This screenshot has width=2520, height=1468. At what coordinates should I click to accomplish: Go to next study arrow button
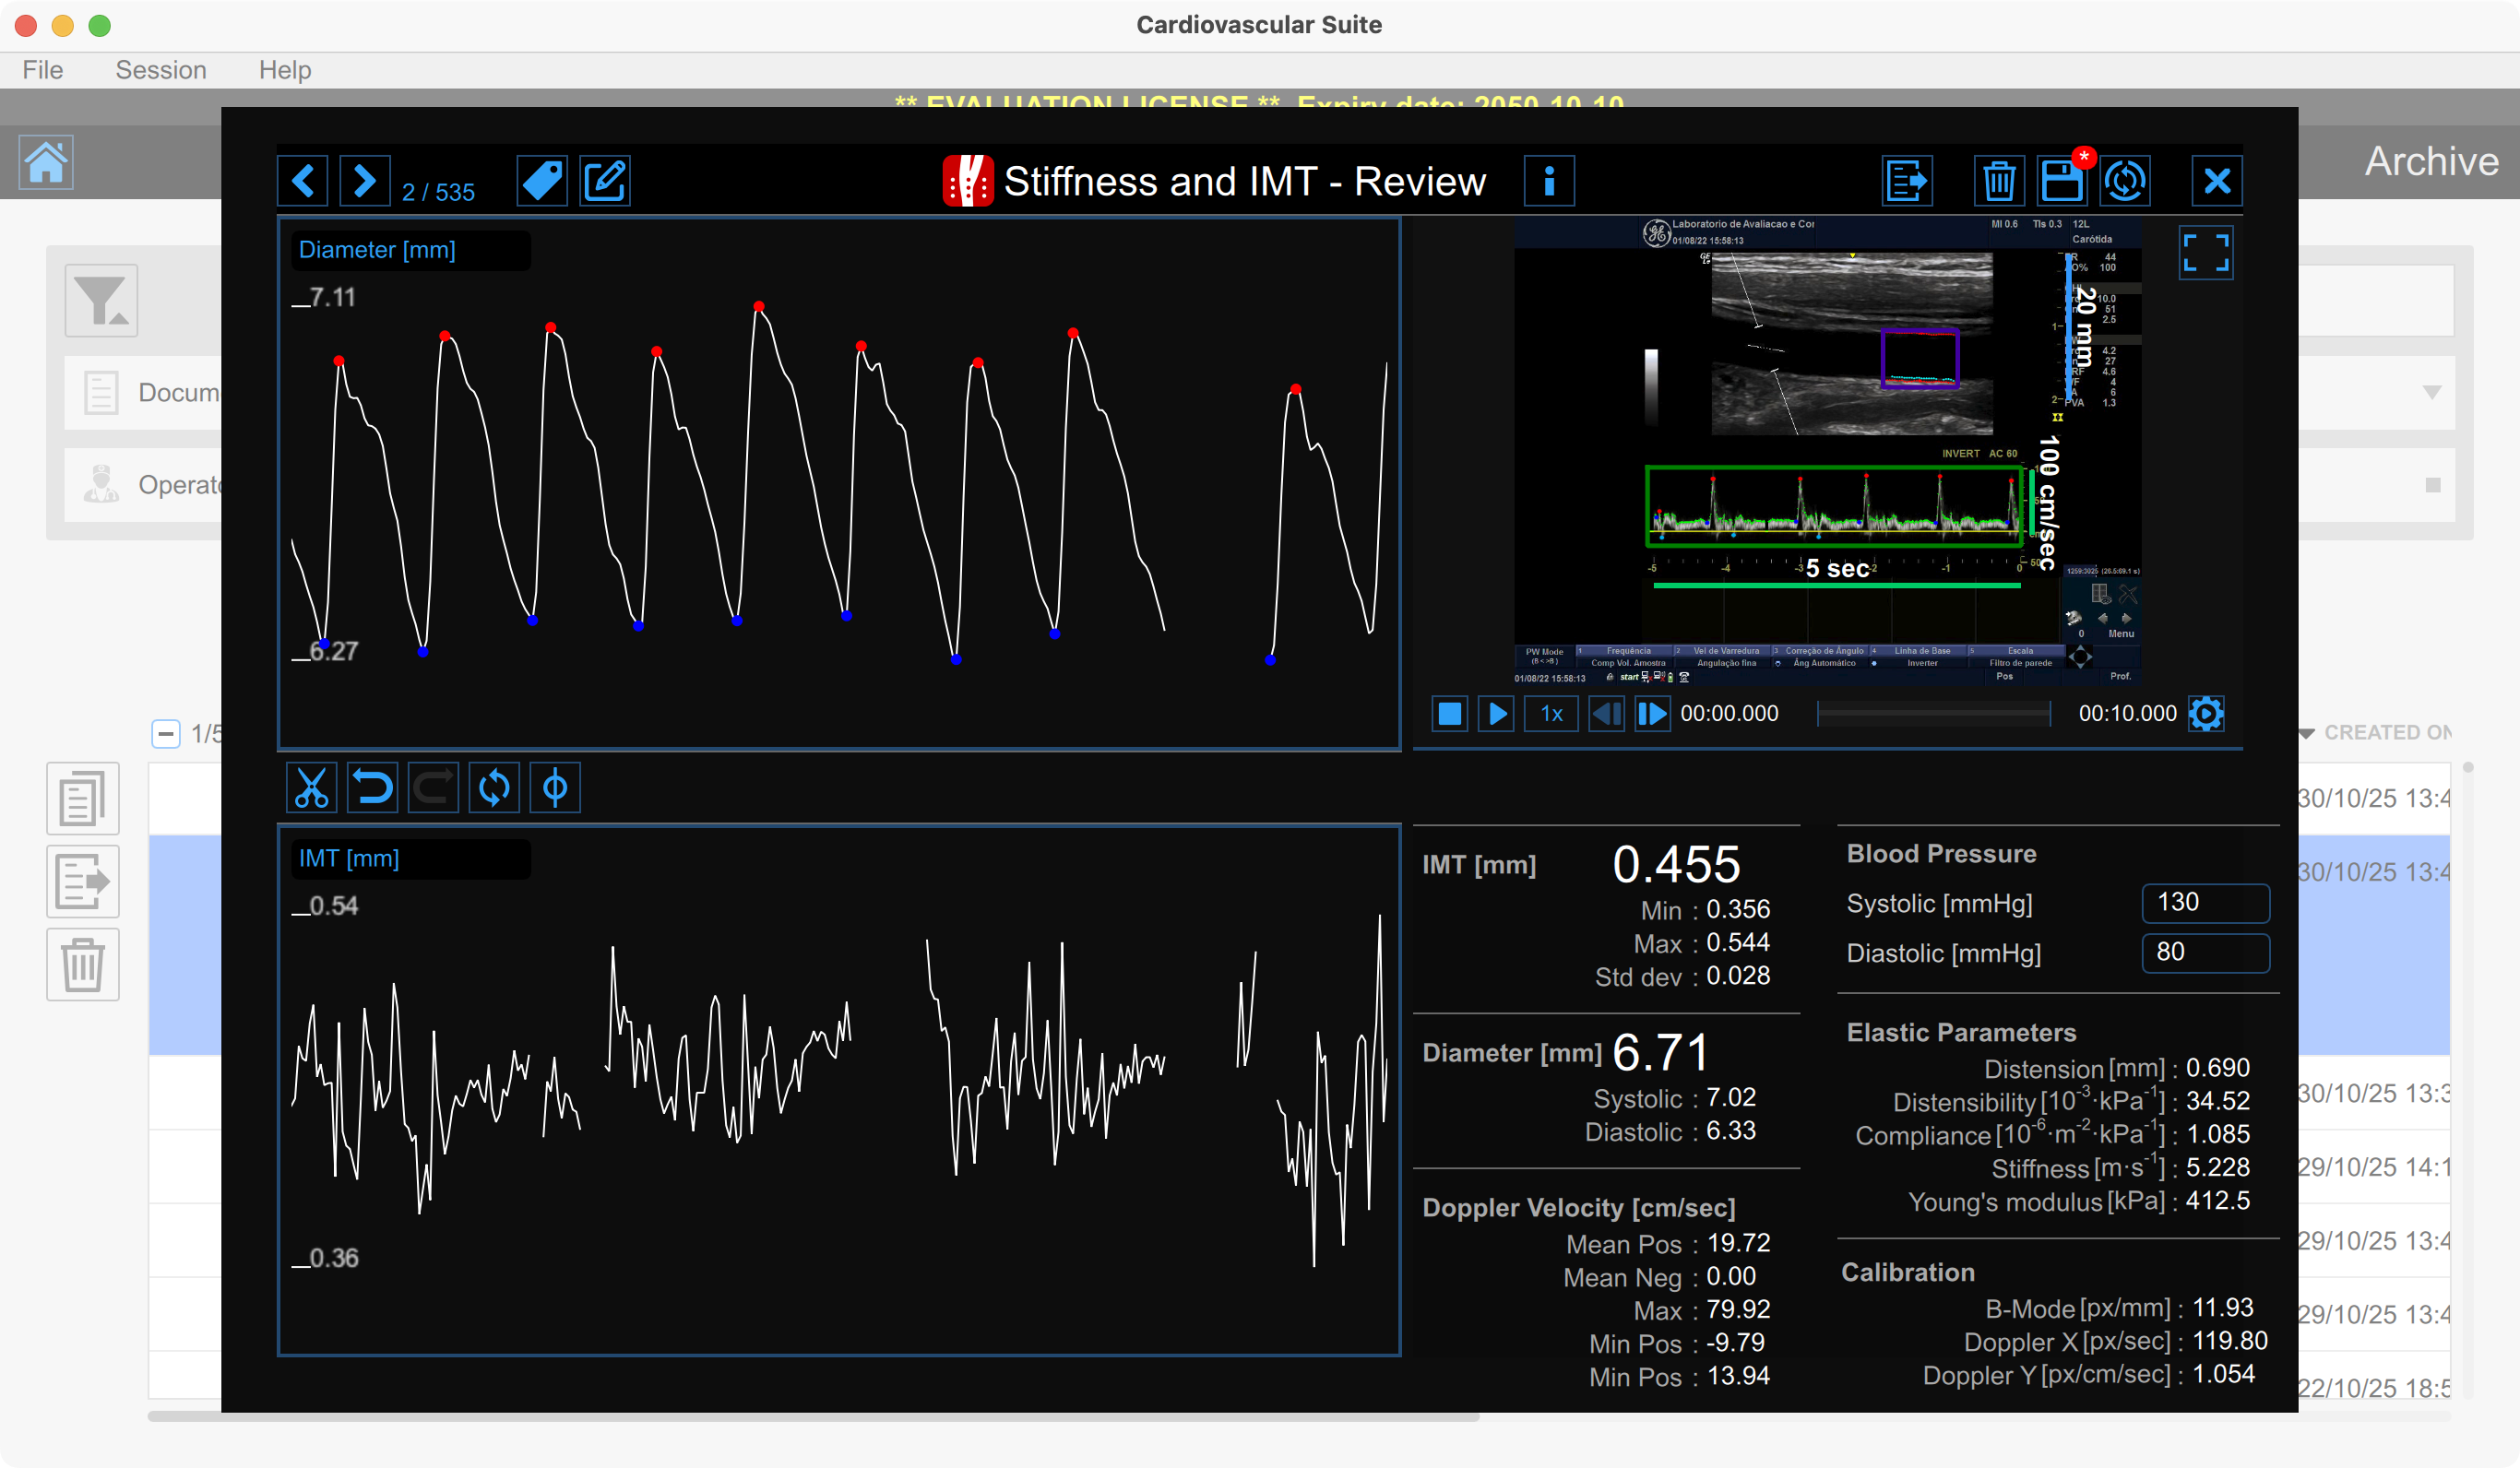click(x=365, y=181)
